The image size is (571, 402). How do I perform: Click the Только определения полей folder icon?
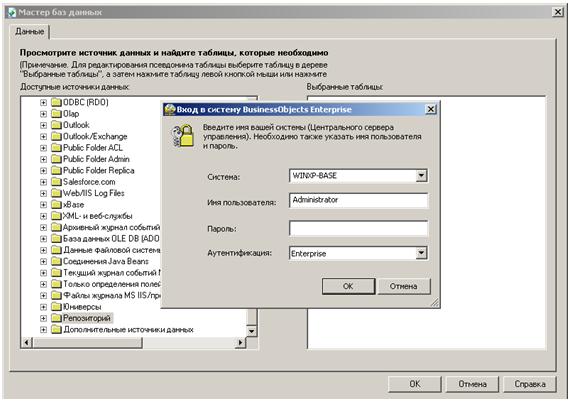pyautogui.click(x=56, y=284)
